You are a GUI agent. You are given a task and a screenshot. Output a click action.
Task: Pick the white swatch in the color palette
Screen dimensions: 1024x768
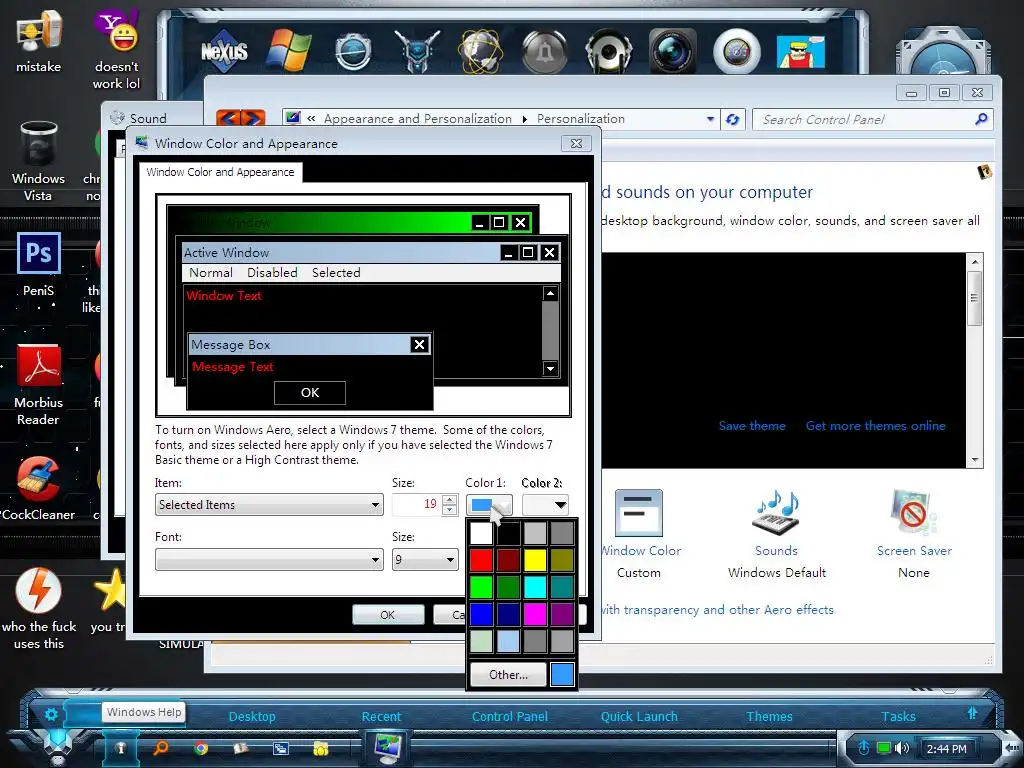481,533
